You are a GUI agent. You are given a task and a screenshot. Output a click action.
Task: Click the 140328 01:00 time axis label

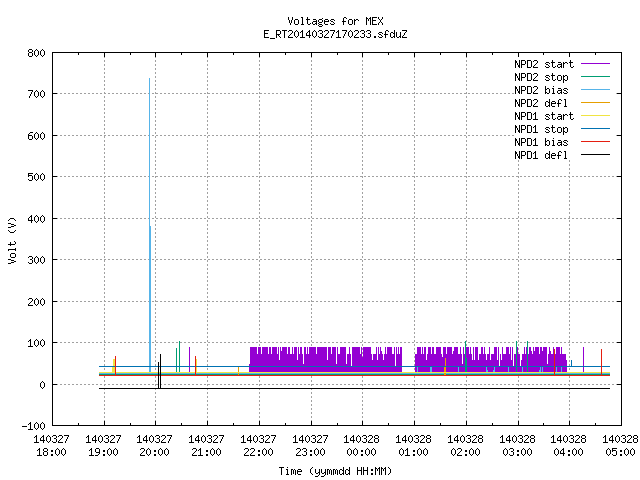click(413, 446)
